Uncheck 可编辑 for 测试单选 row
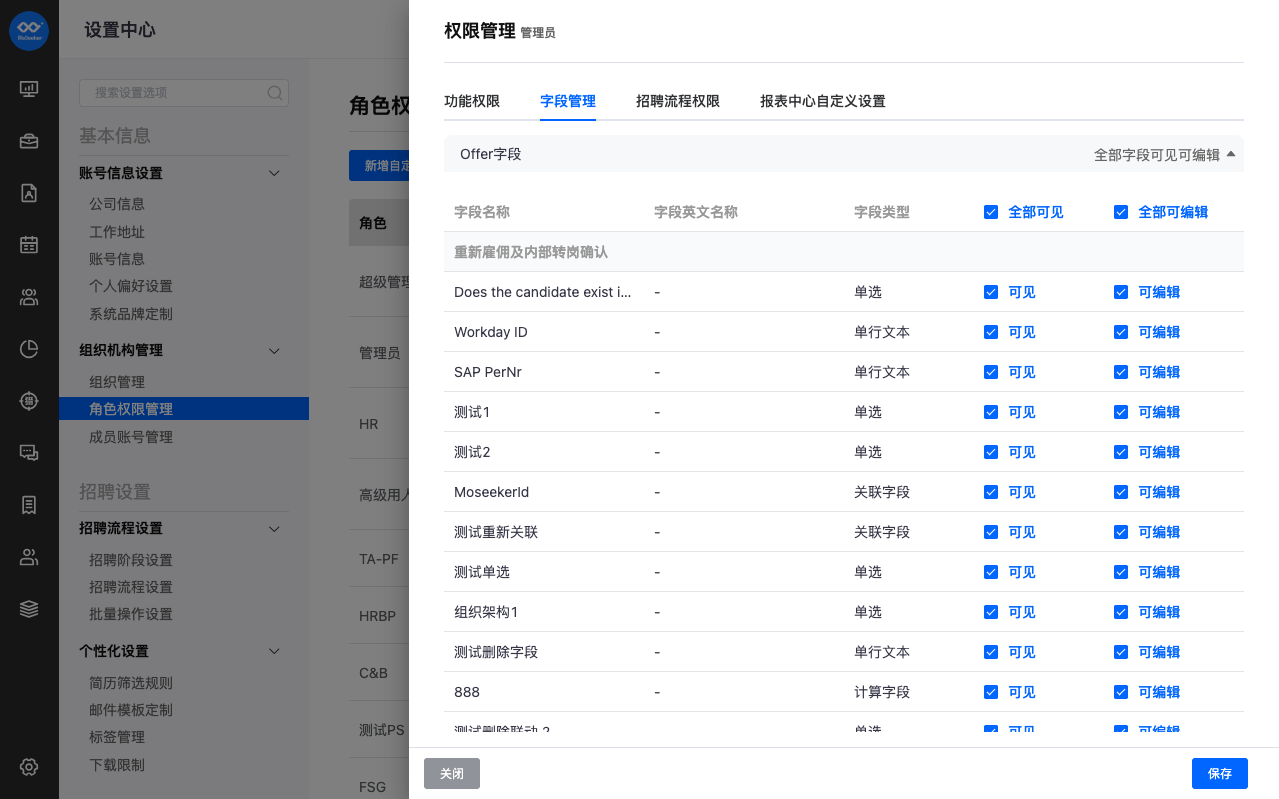1279x799 pixels. coord(1121,572)
